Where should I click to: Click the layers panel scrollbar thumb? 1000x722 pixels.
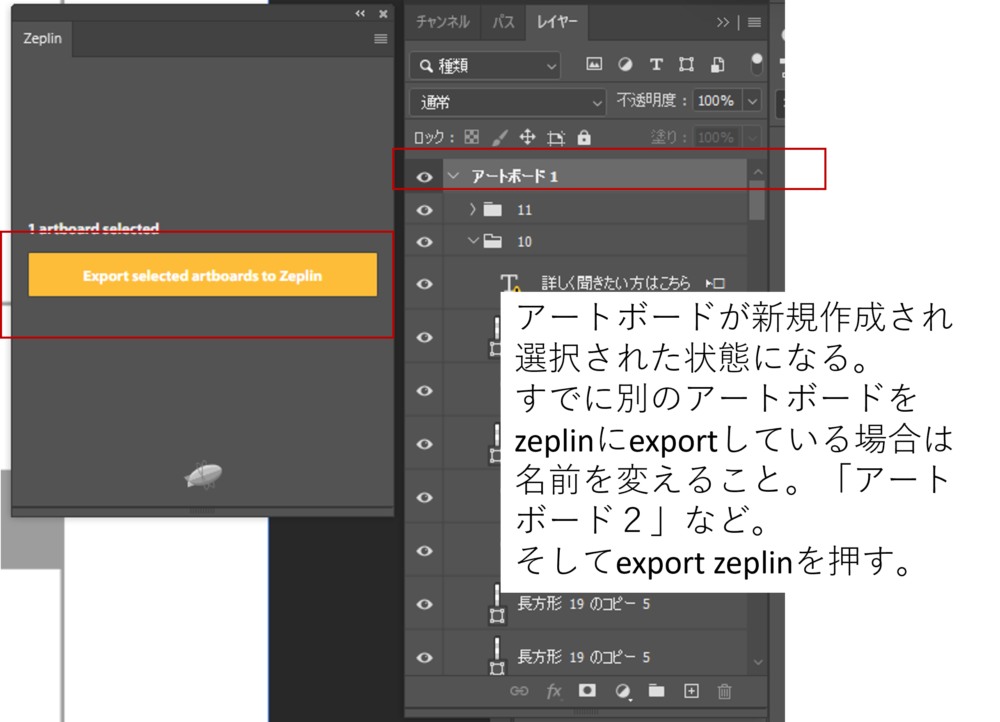[x=757, y=200]
